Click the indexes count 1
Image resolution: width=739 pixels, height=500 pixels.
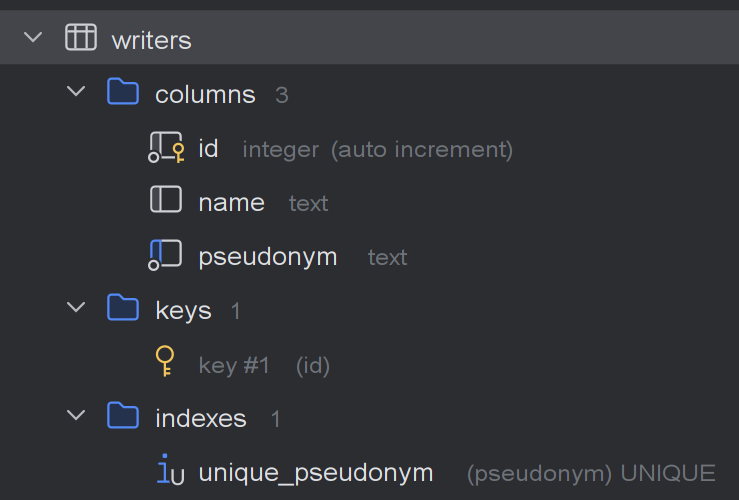coord(276,419)
